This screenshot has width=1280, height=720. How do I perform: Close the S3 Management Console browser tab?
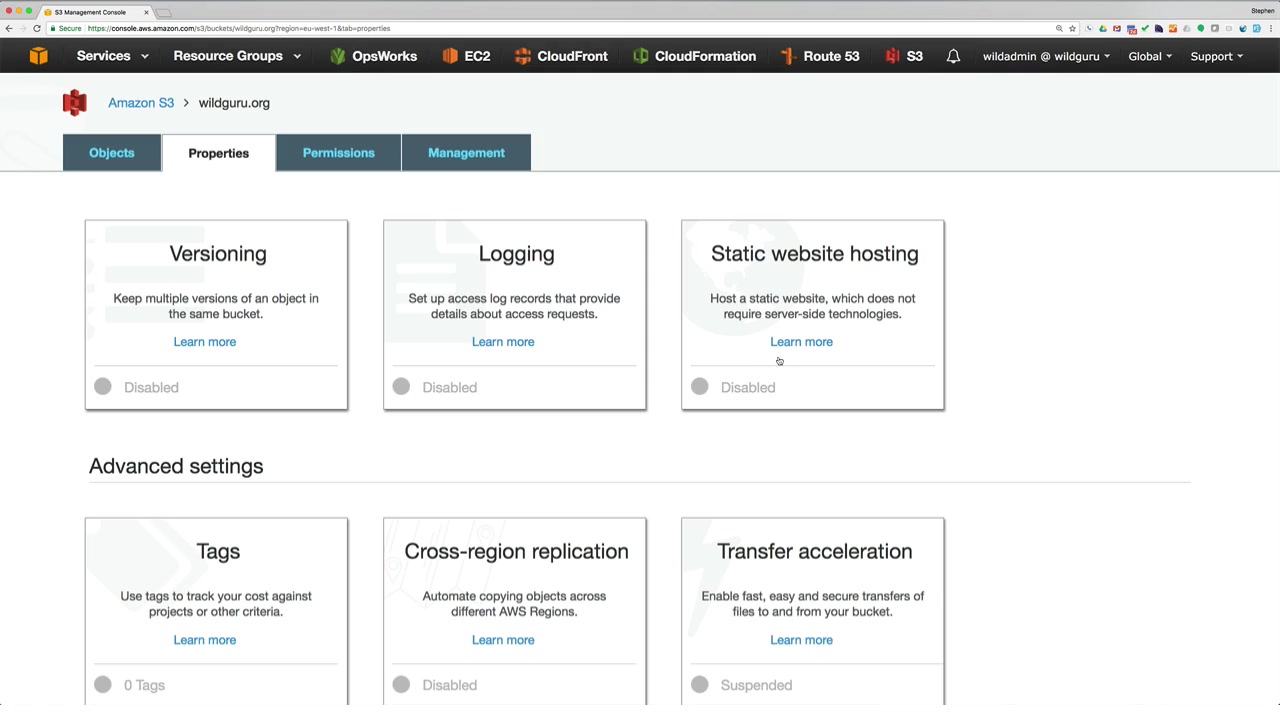click(146, 12)
